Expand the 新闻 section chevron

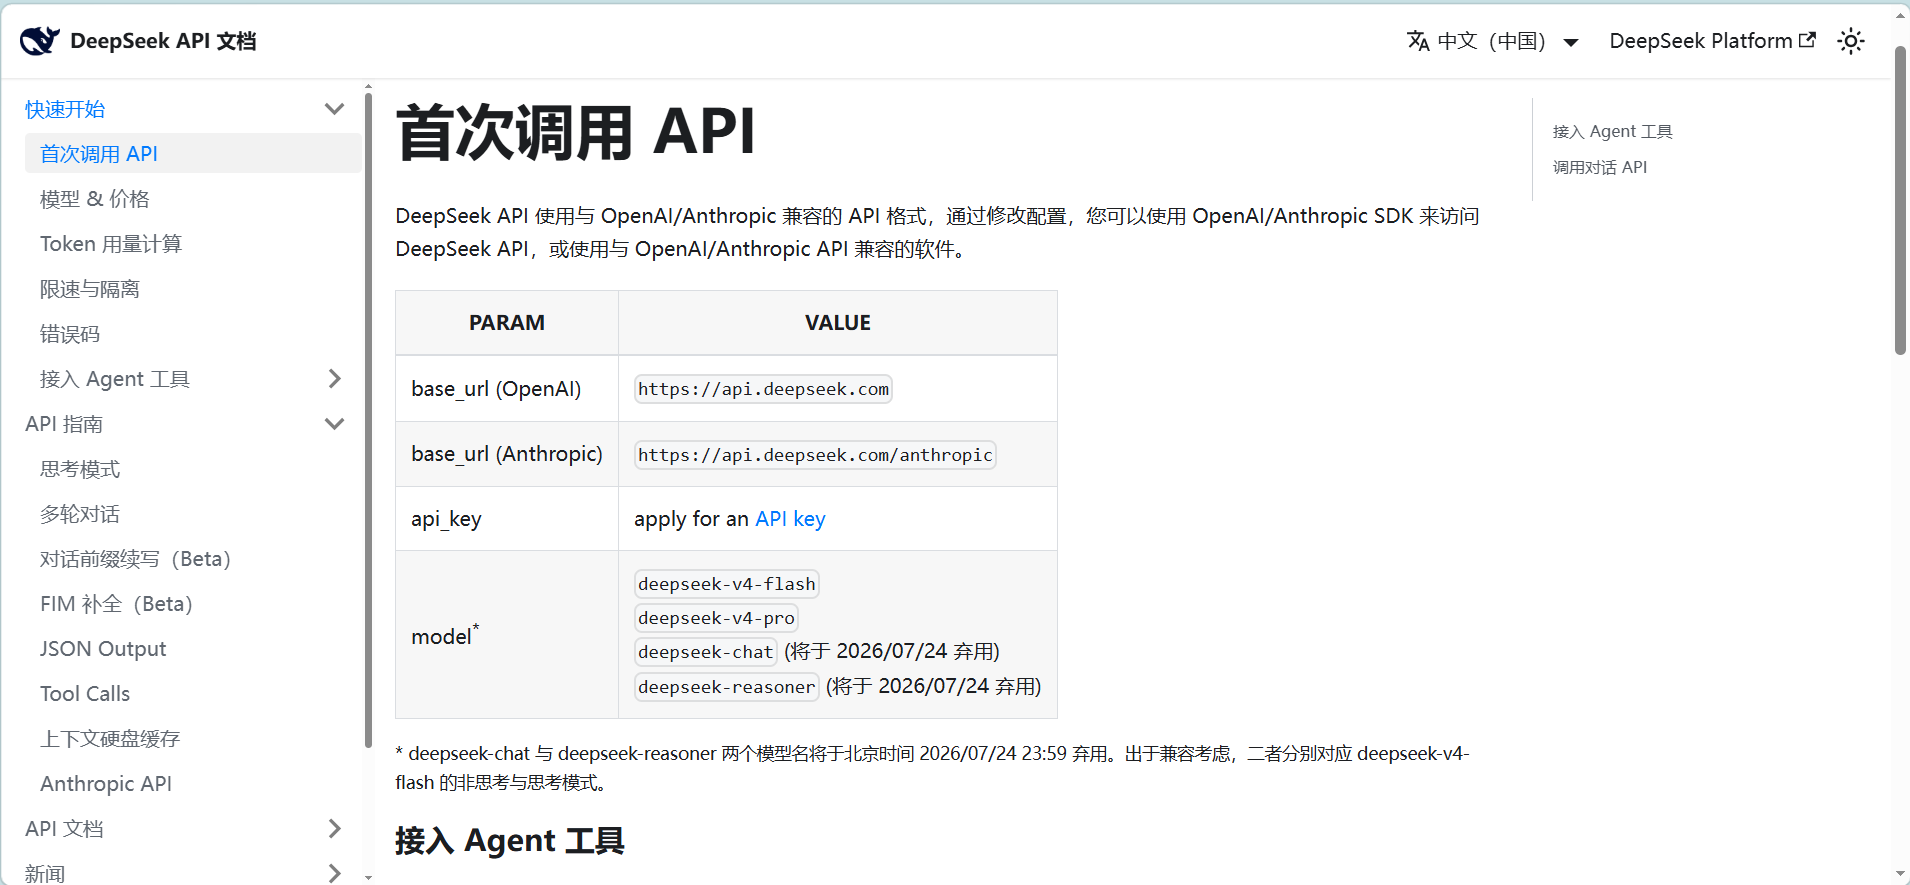pos(334,873)
